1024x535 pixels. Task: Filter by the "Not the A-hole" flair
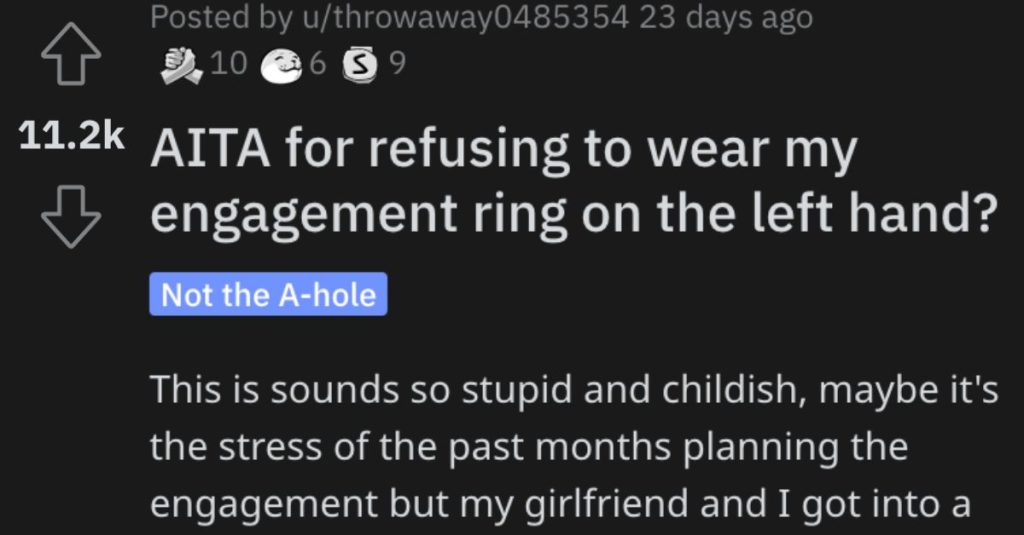point(268,295)
